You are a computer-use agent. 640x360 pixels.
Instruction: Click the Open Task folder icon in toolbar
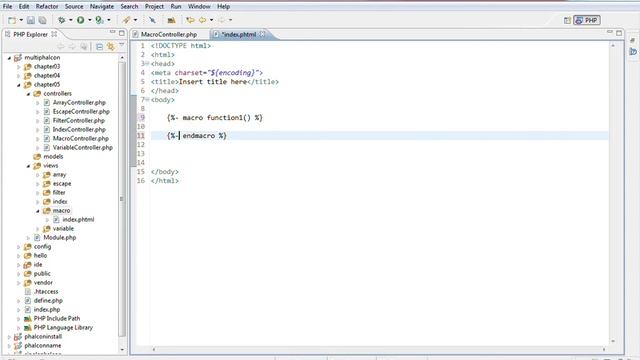(x=171, y=20)
